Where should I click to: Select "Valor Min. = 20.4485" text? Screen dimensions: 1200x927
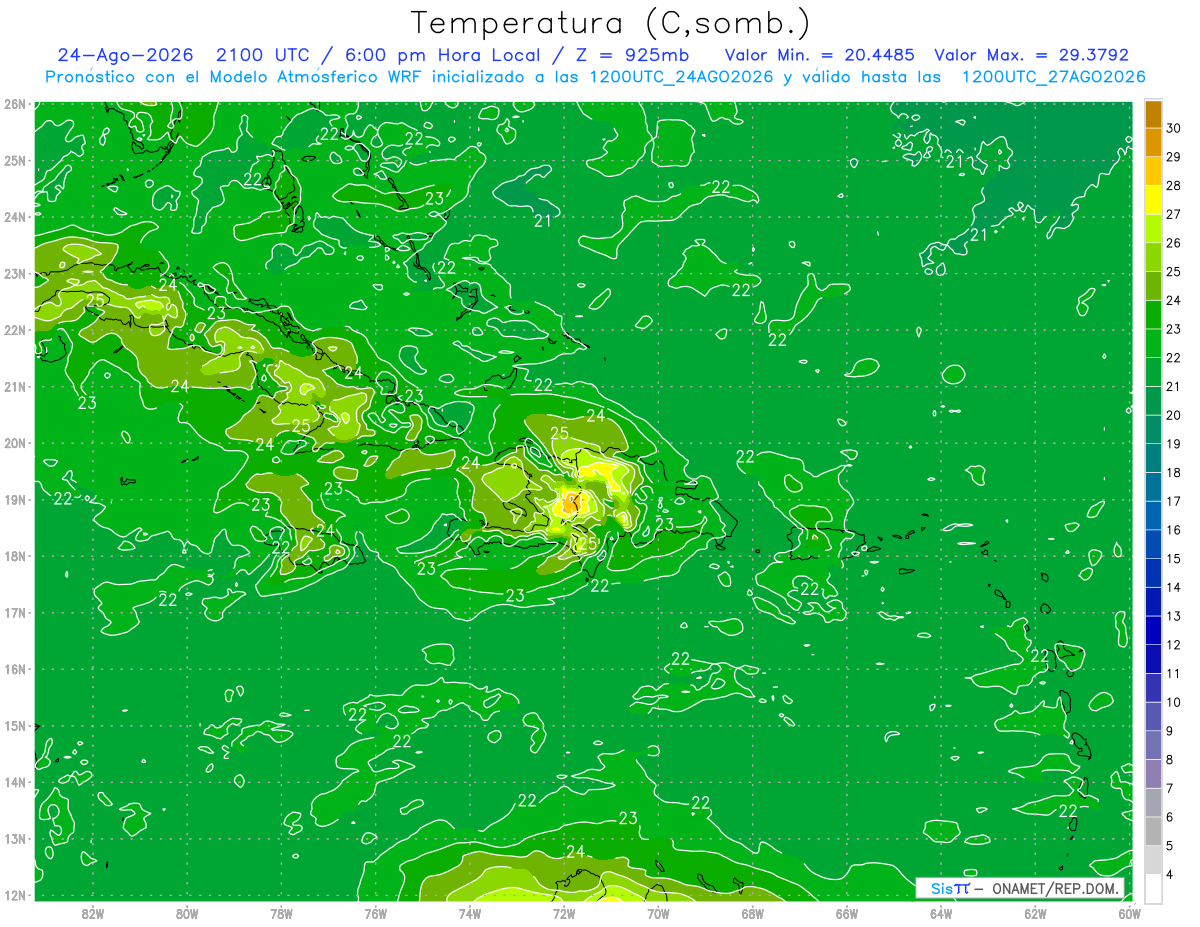point(820,56)
